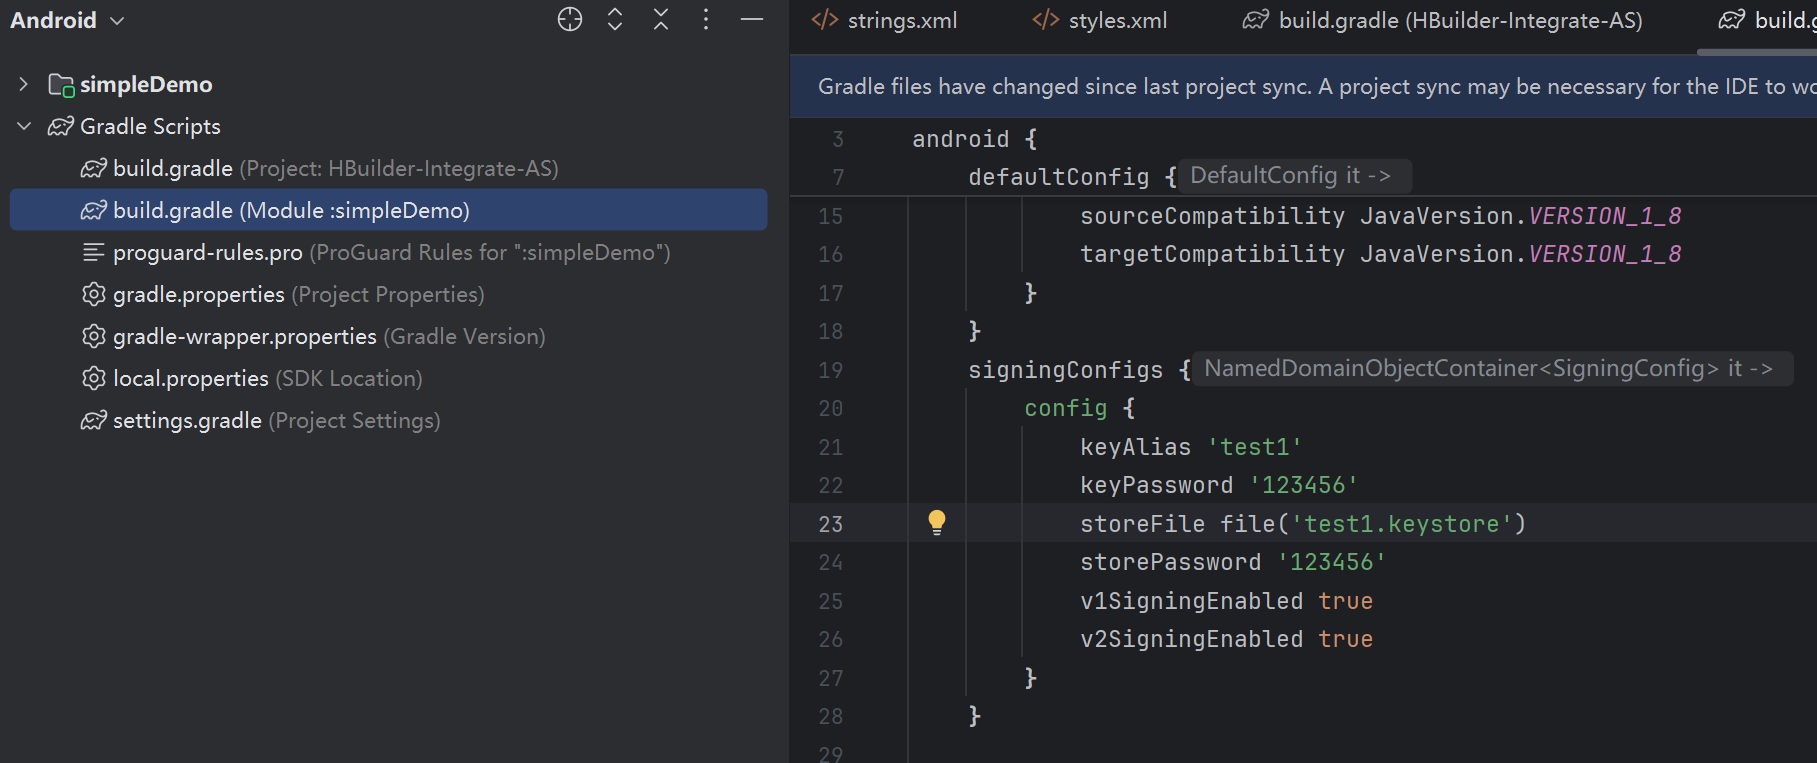Click local.properties gear icon
1817x763 pixels.
point(93,378)
